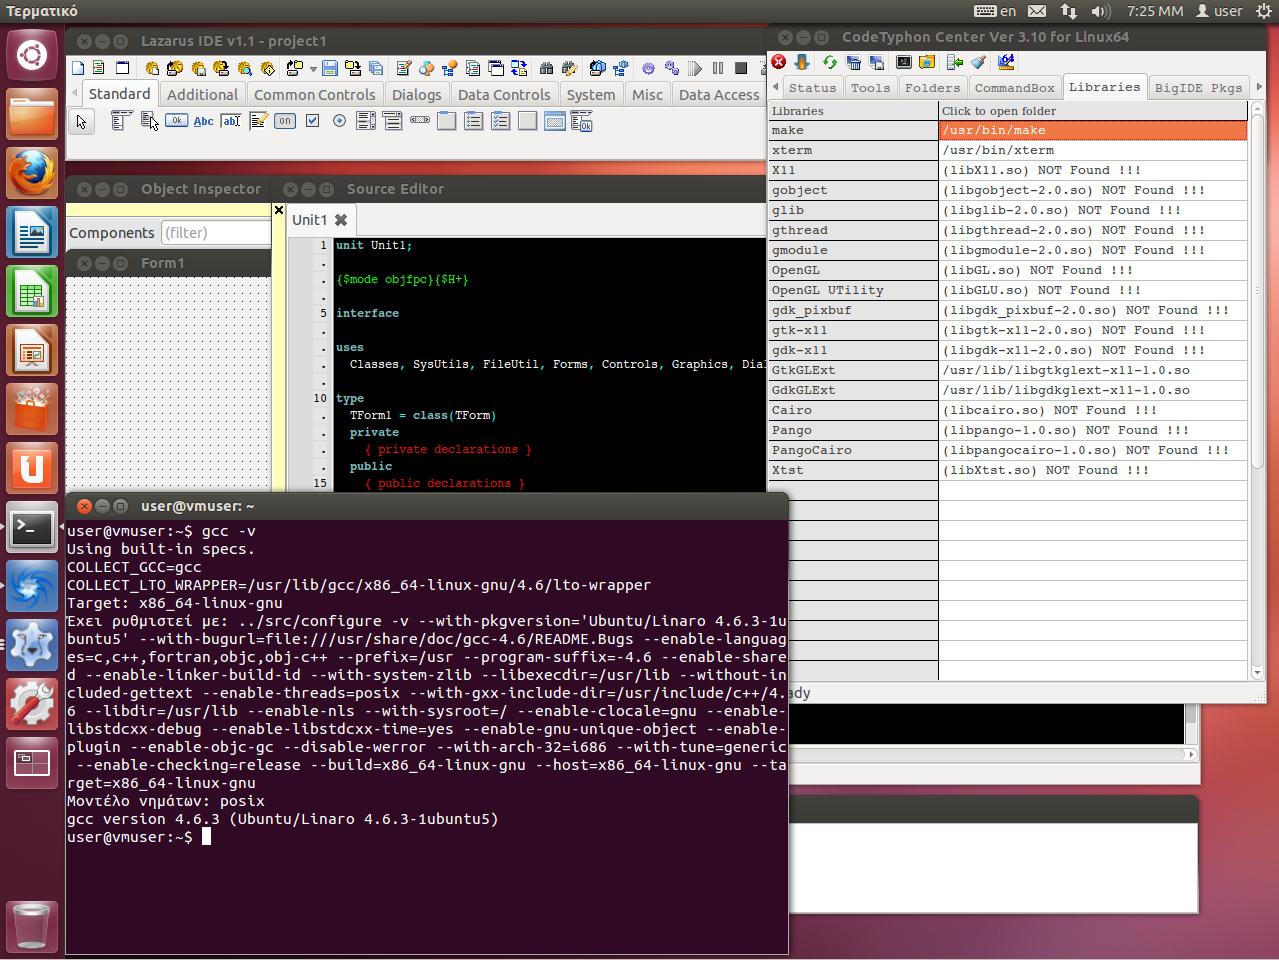Click the 'PangoCairo' library row label

point(853,450)
